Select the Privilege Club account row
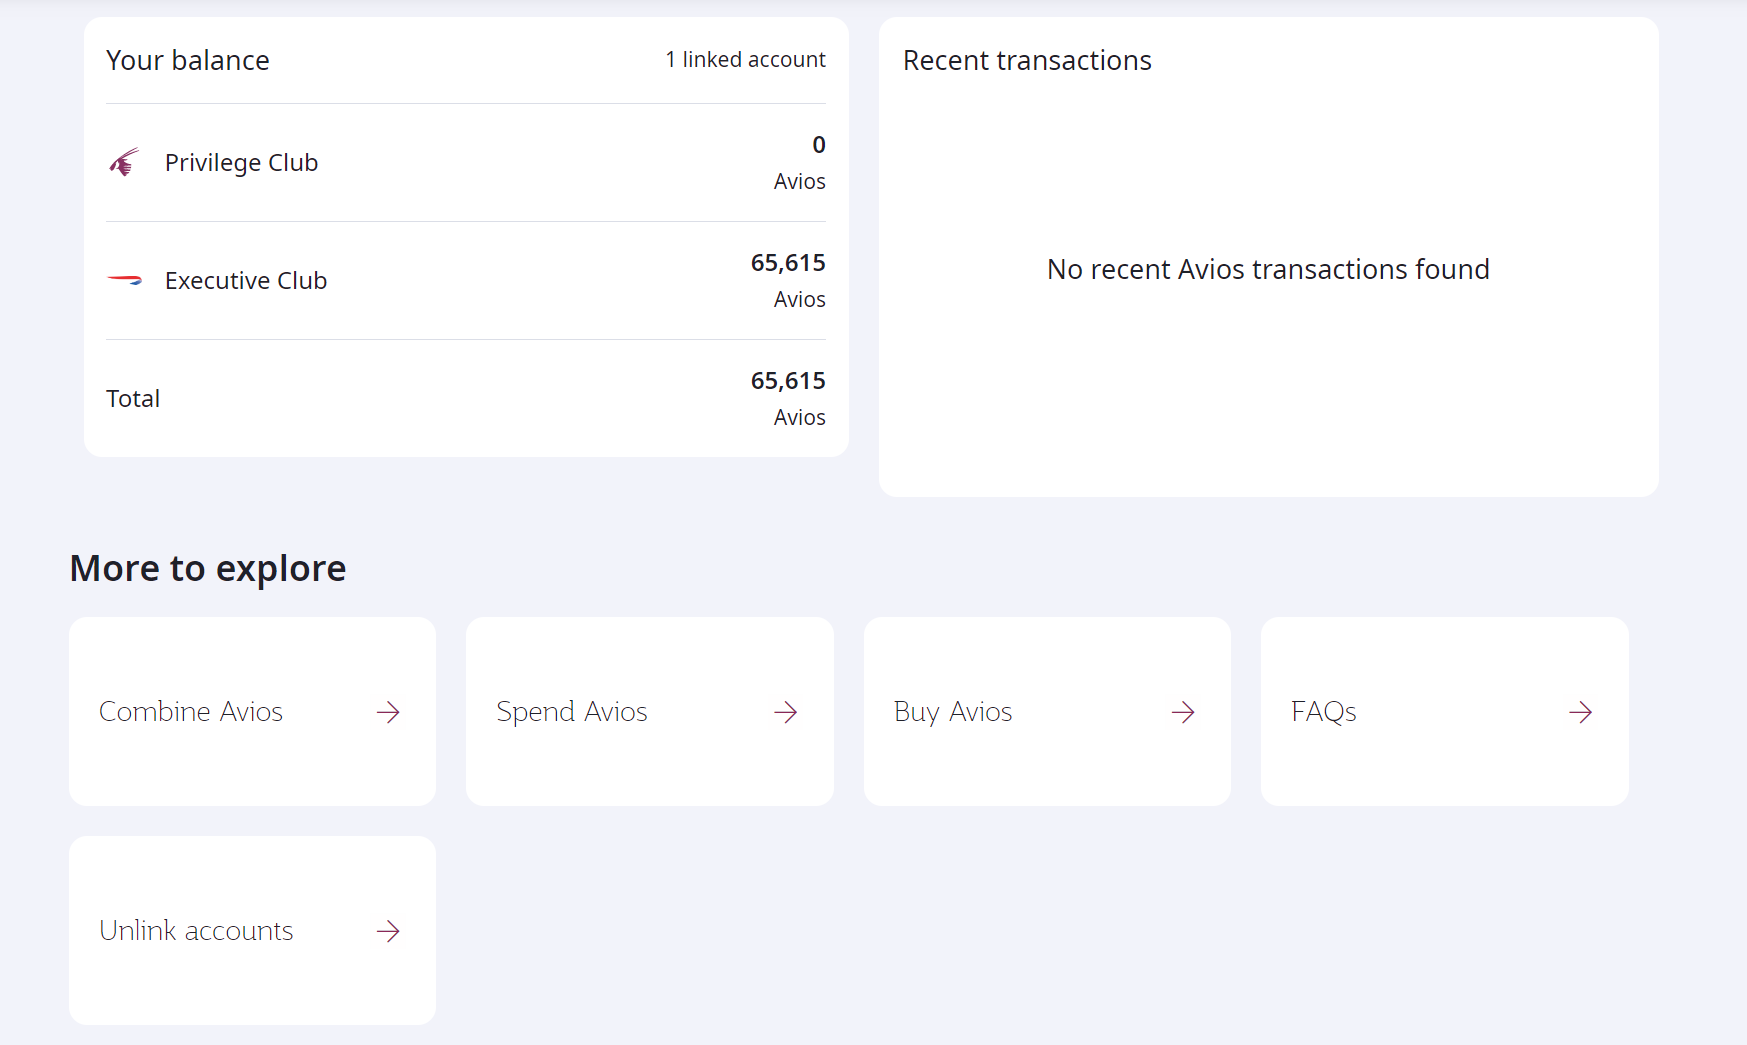Screen dimensions: 1747x1045 [465, 162]
